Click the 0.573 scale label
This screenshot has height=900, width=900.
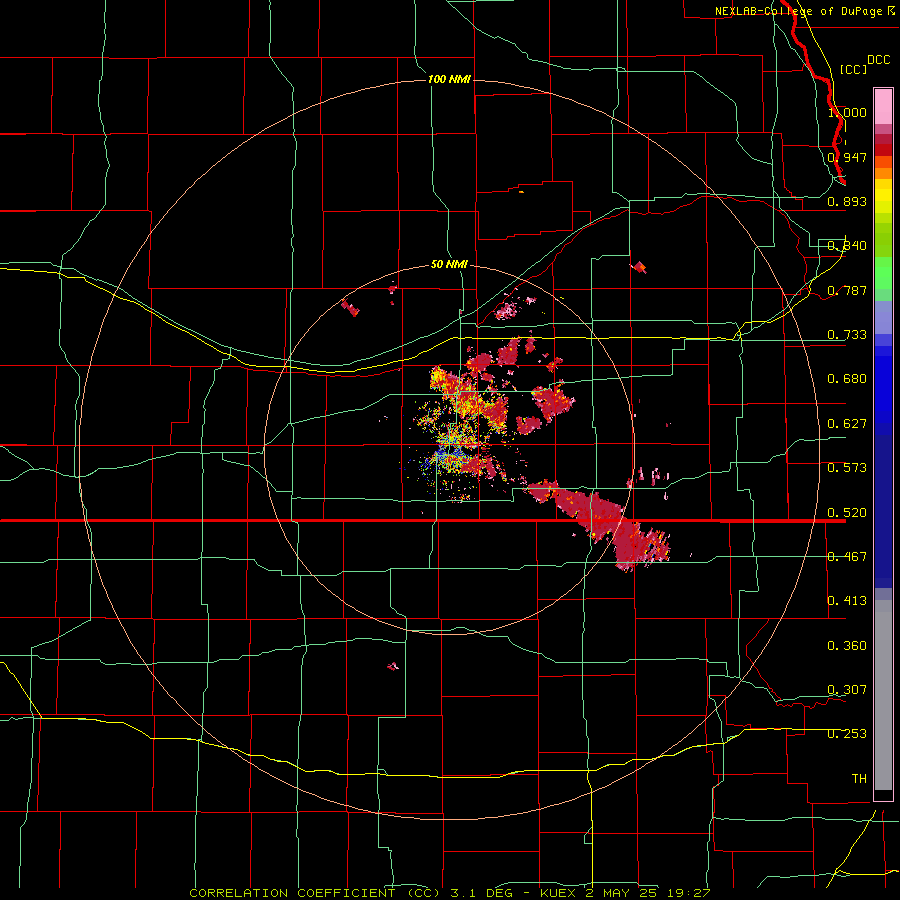847,468
